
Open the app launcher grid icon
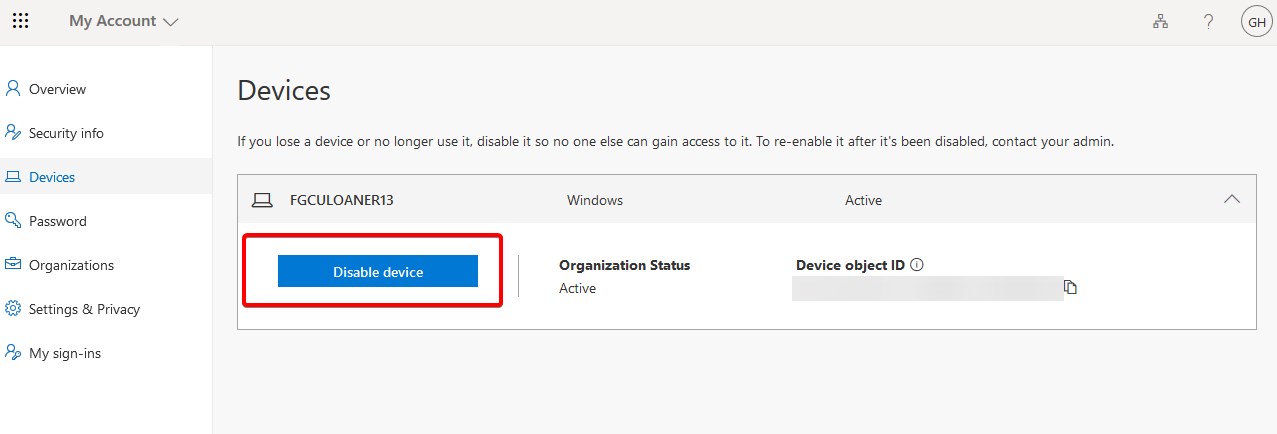click(x=20, y=21)
